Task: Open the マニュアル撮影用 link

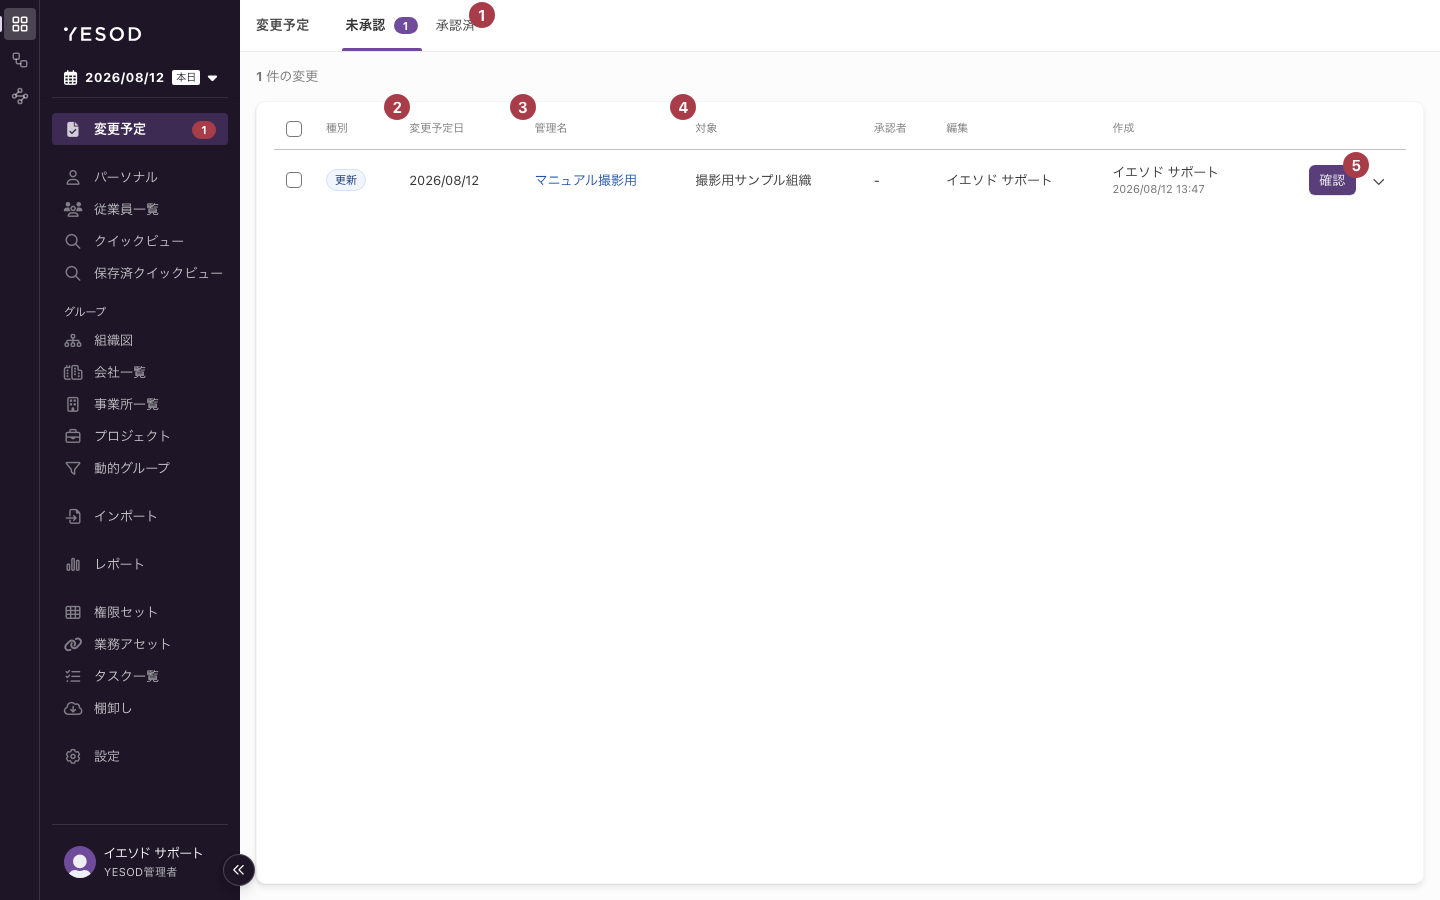Action: [586, 180]
